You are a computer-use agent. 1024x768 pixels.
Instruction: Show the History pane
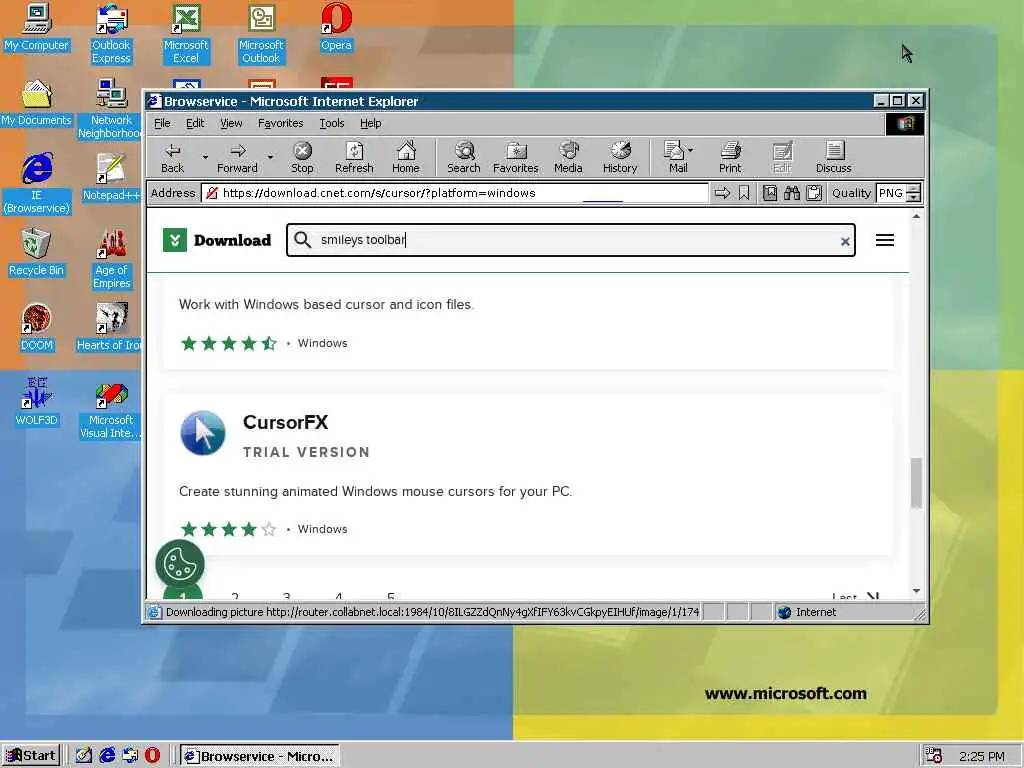(620, 158)
